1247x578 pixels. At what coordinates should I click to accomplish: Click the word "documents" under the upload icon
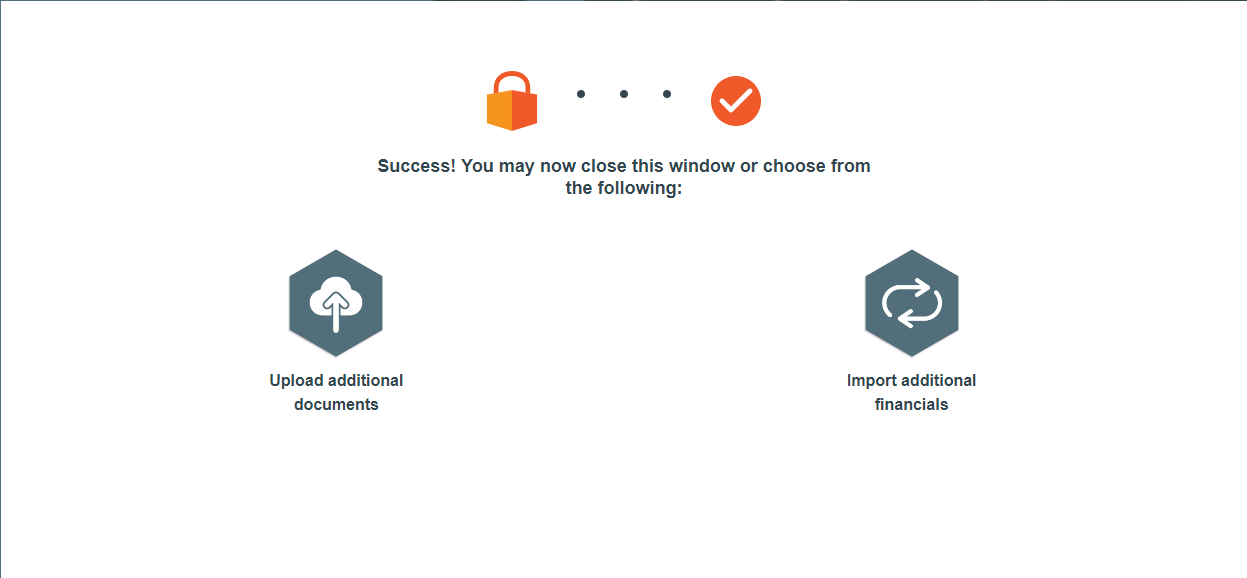click(x=336, y=405)
